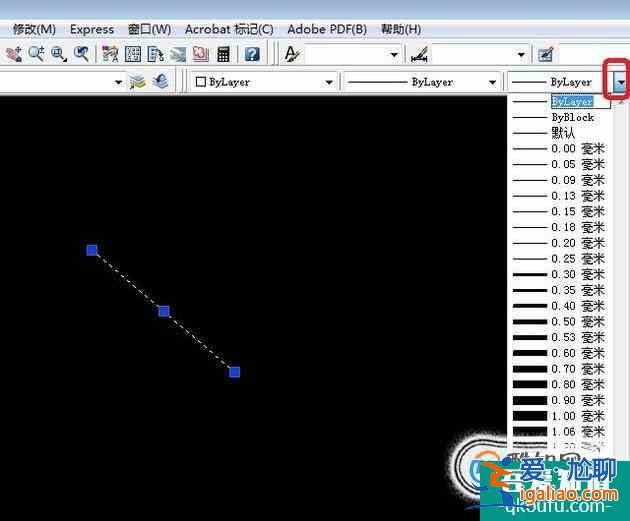
Task: Open the QuickCalc calculator icon
Action: [x=224, y=54]
